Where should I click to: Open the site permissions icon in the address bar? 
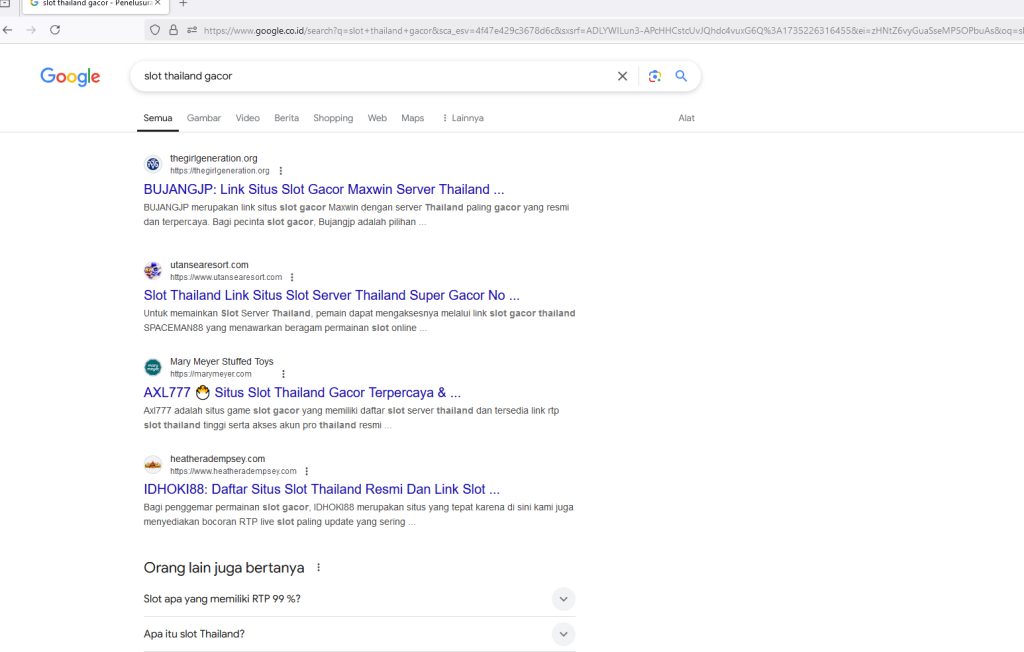click(192, 30)
